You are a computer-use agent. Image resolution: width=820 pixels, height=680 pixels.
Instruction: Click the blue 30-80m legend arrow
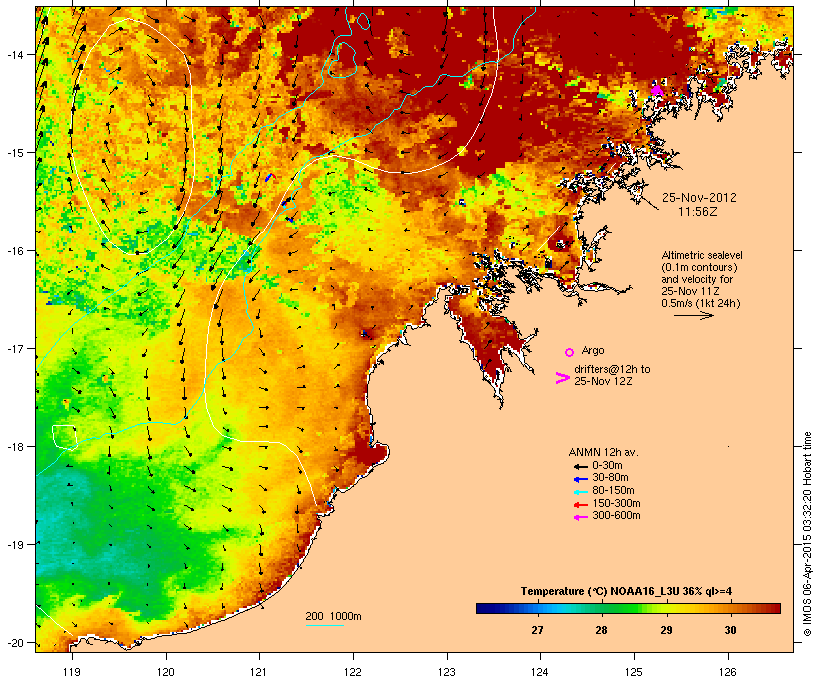[580, 479]
